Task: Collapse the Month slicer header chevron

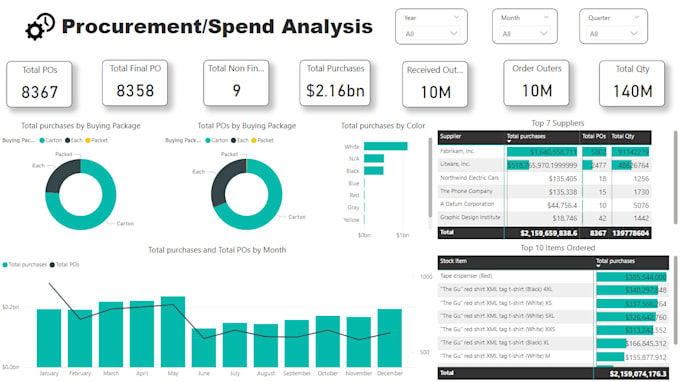Action: click(546, 17)
